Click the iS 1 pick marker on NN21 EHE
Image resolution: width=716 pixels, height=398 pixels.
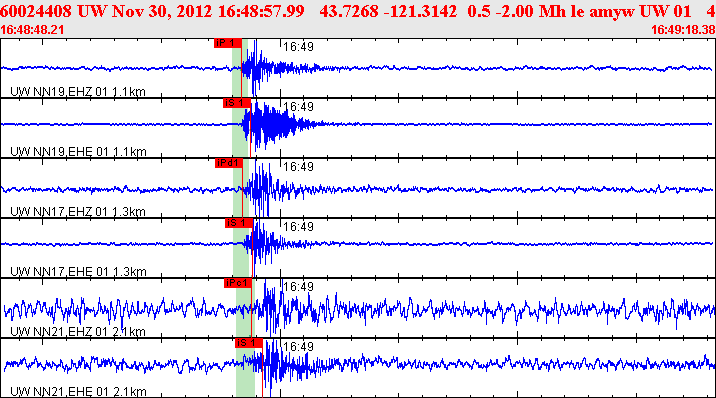point(249,343)
